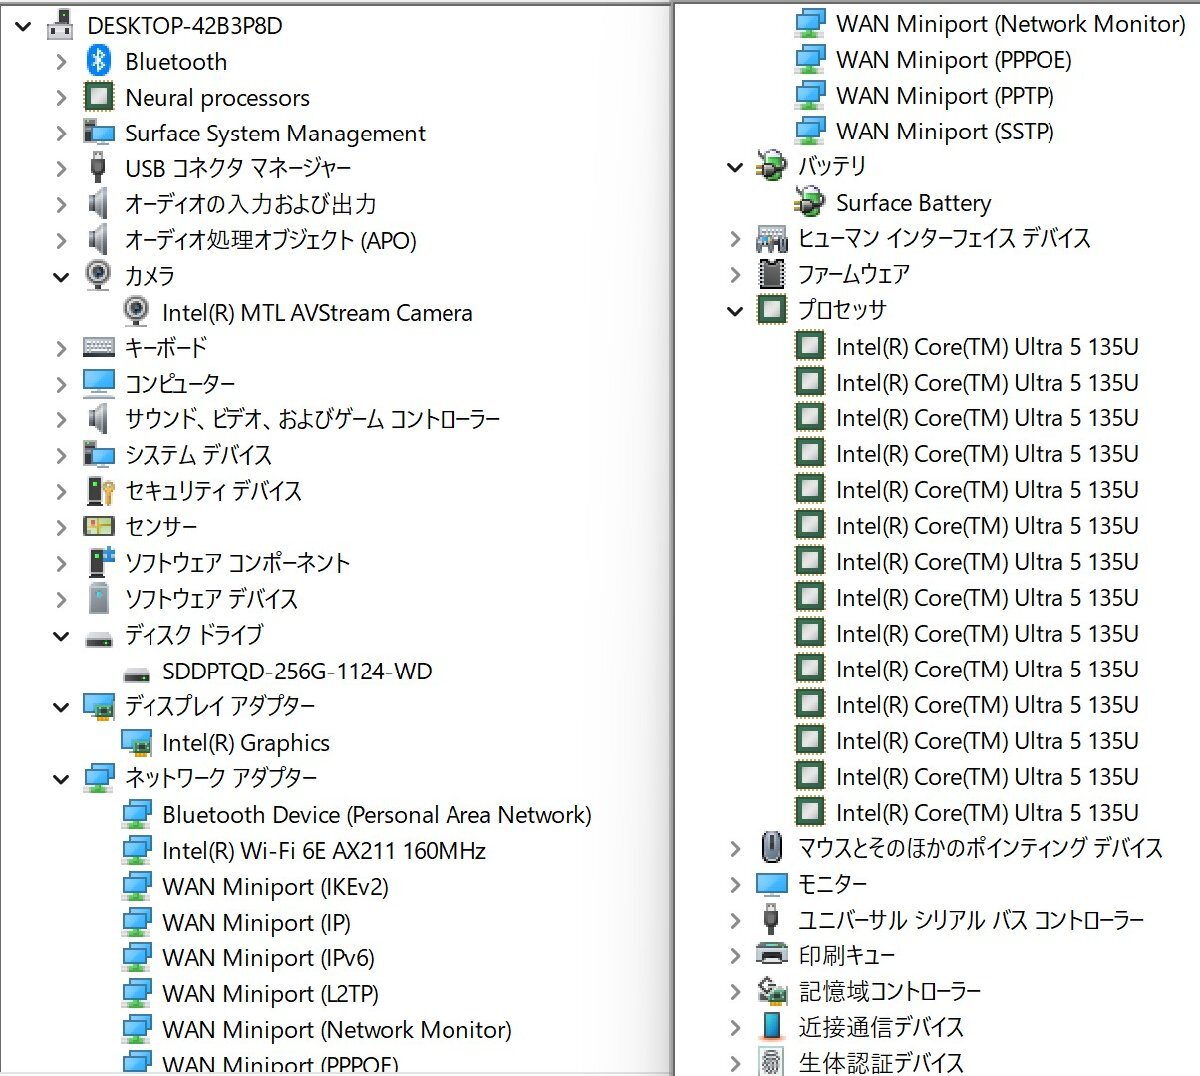Click the プロセッサ category icon
Viewport: 1200px width, 1076px height.
point(771,309)
